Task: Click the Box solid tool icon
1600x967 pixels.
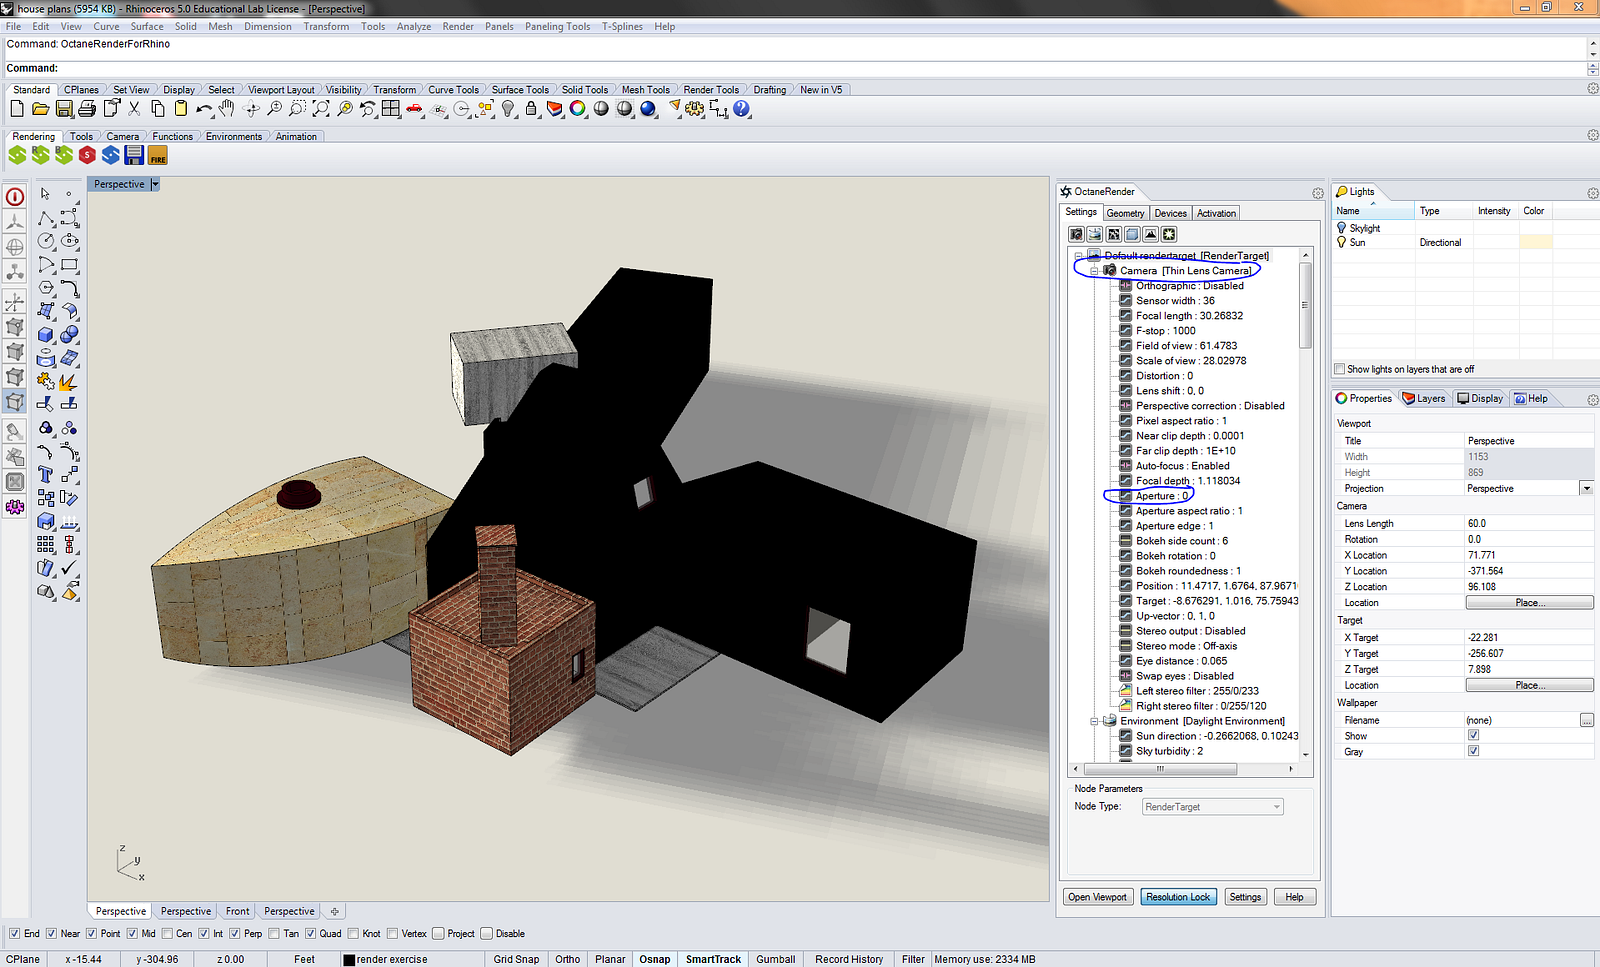Action: click(x=45, y=335)
